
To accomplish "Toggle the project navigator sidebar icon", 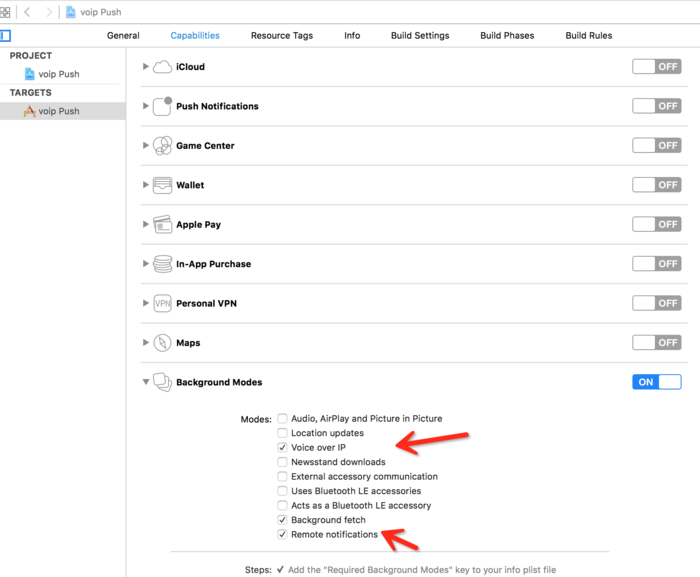I will click(x=5, y=35).
